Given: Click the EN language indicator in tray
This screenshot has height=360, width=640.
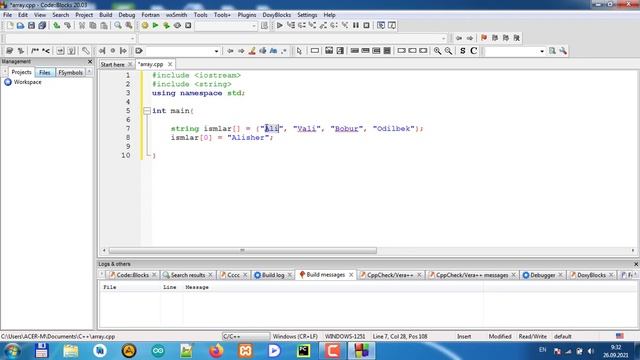Looking at the screenshot, I should [x=542, y=350].
